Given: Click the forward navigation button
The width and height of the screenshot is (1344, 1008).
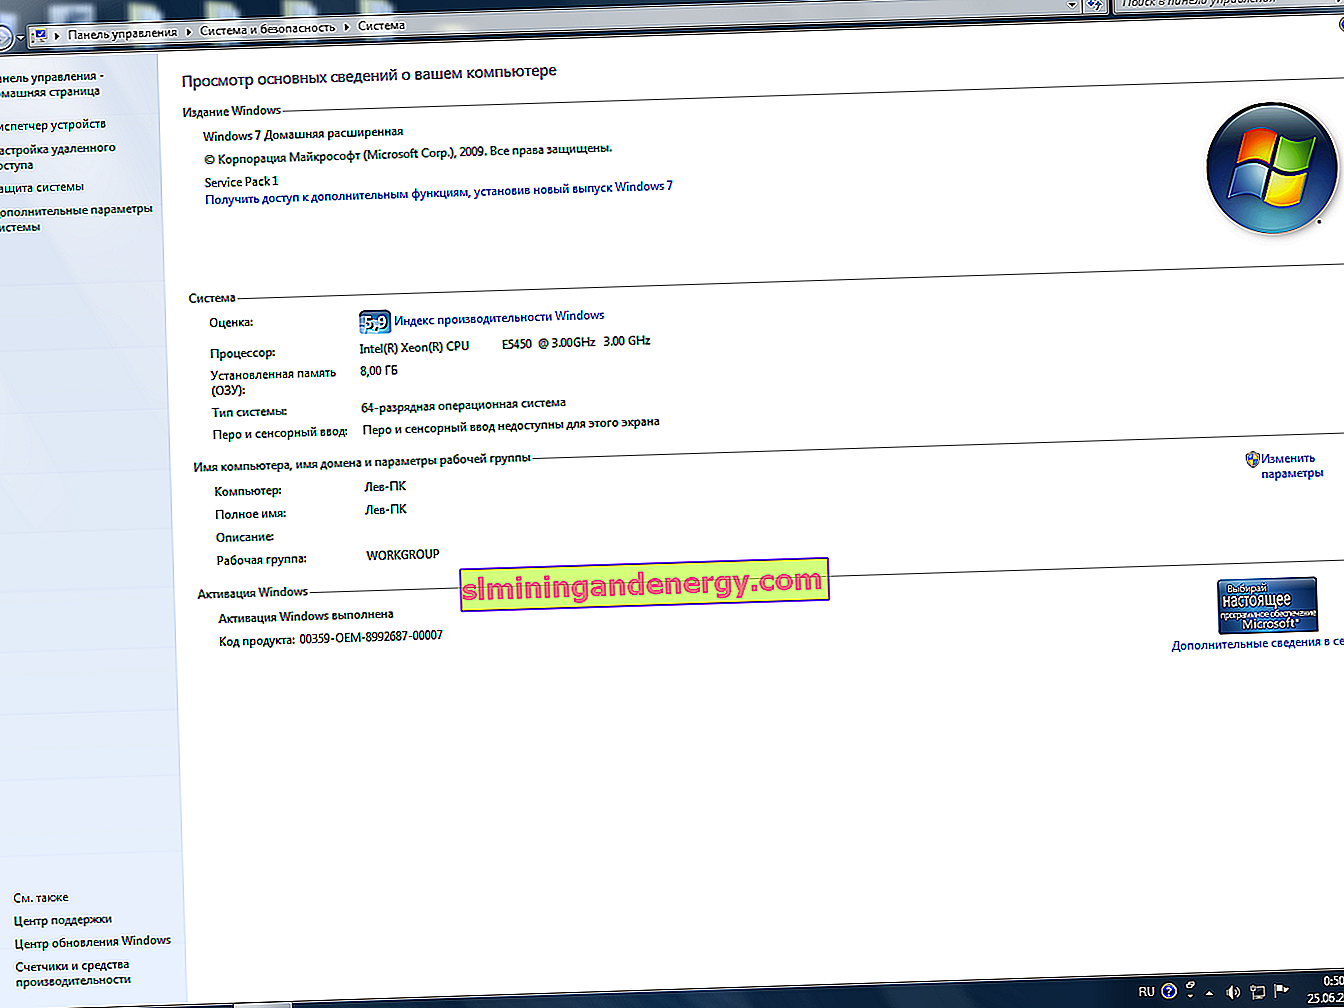Looking at the screenshot, I should tap(4, 38).
